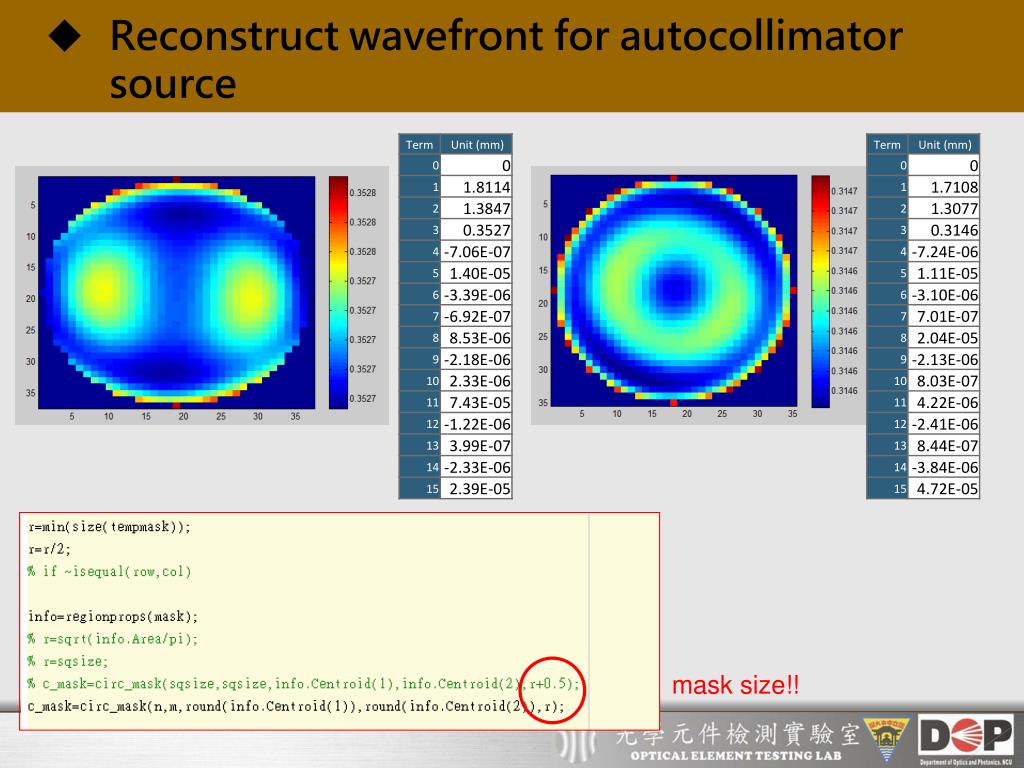This screenshot has width=1024, height=768.
Task: Select the cell with value 1.3847
Action: (x=477, y=208)
